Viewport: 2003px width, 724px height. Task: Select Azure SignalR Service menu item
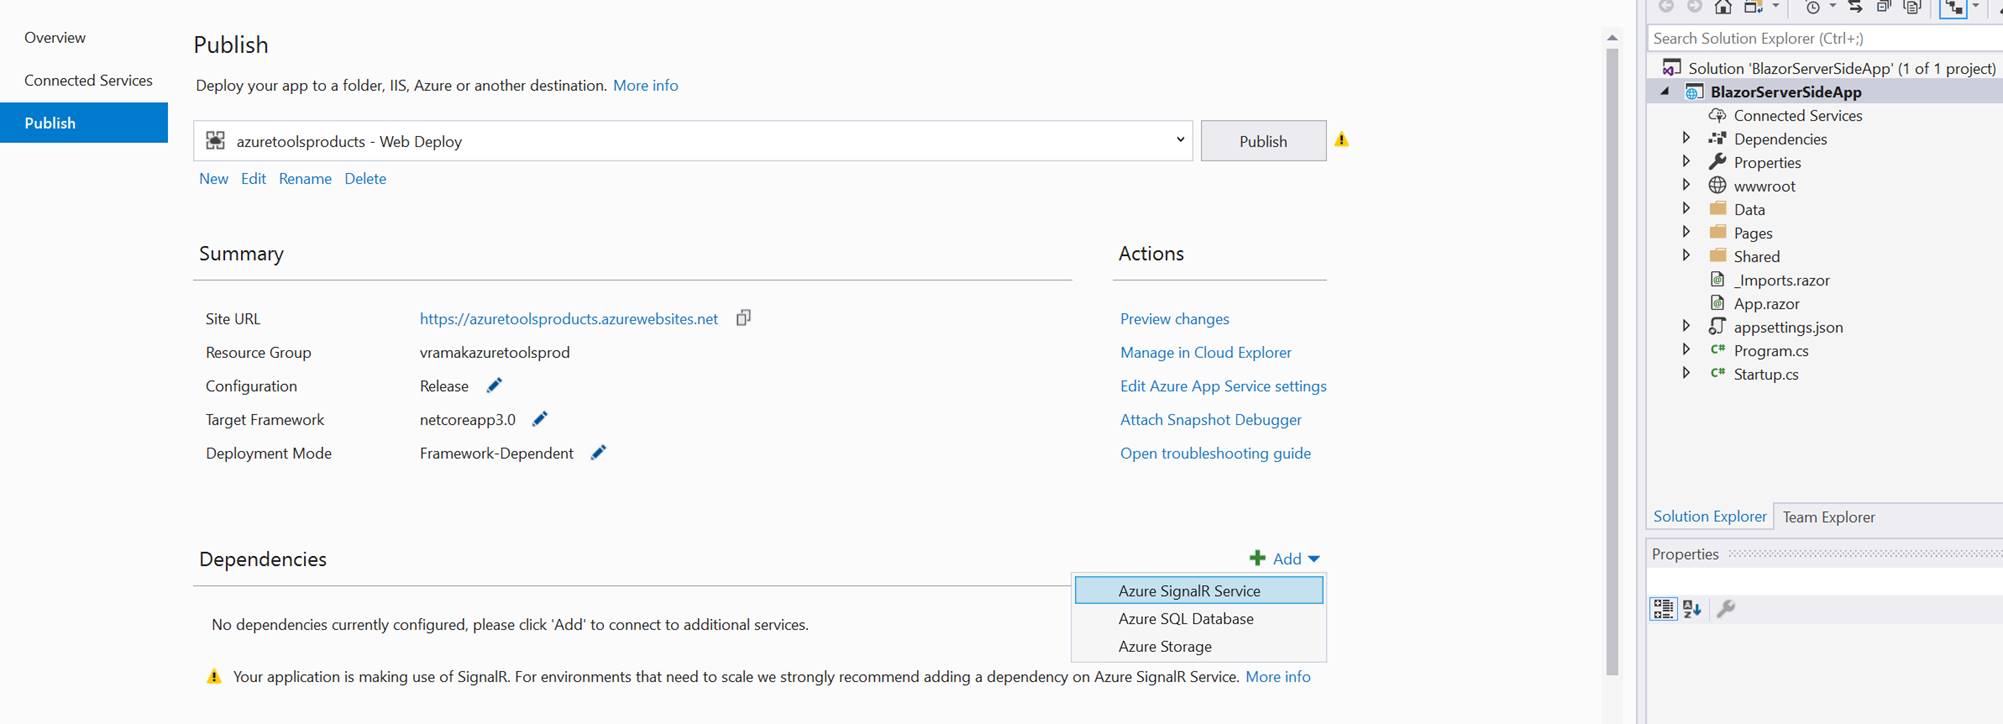1199,590
